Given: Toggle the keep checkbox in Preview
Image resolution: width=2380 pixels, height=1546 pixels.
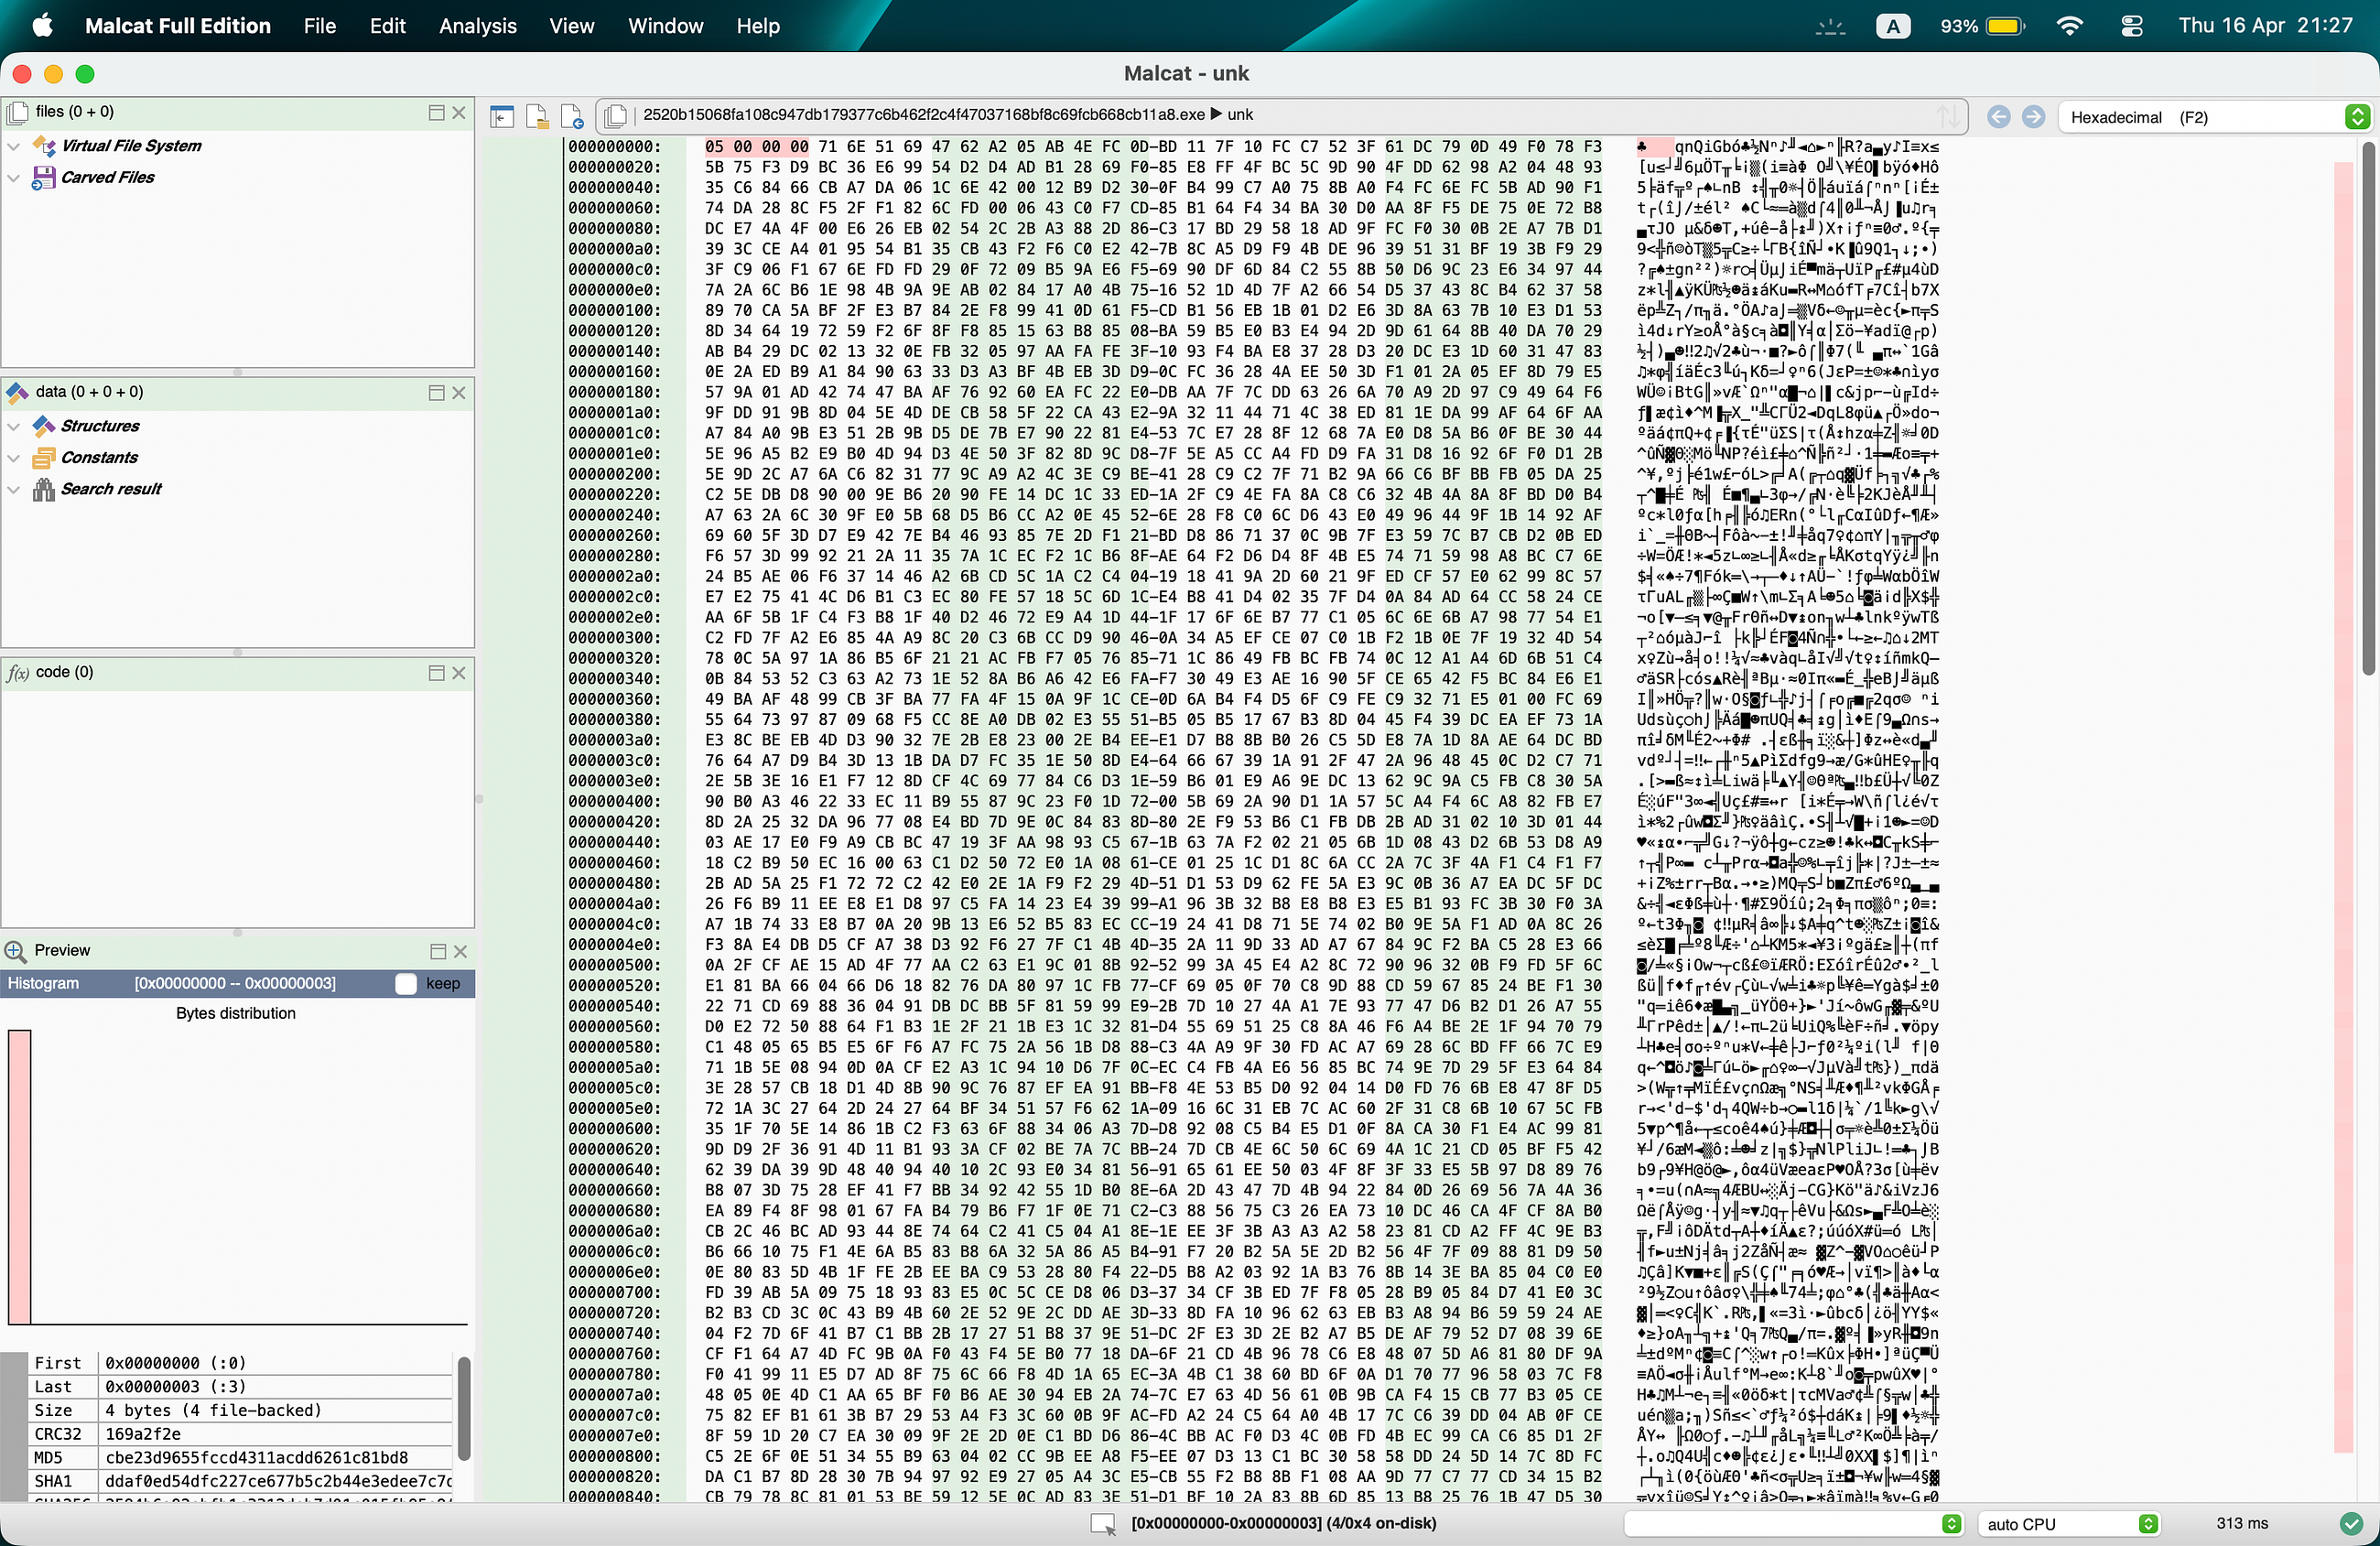Looking at the screenshot, I should [406, 984].
